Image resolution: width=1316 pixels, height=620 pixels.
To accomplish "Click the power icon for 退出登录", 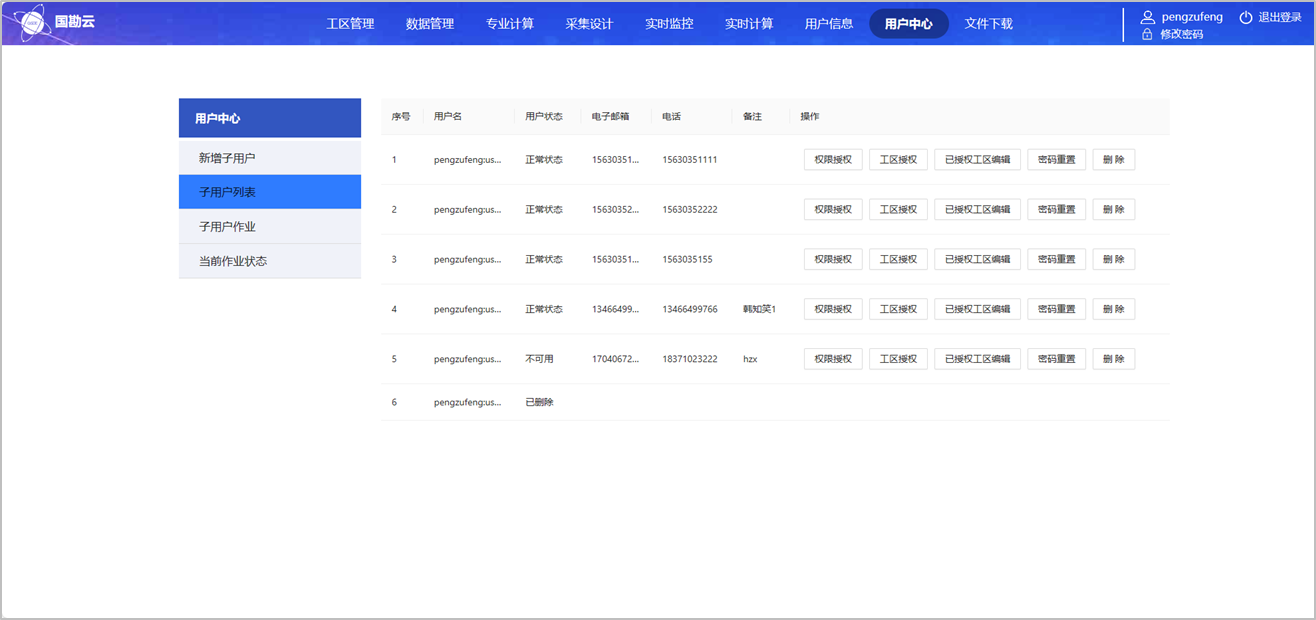I will 1246,17.
